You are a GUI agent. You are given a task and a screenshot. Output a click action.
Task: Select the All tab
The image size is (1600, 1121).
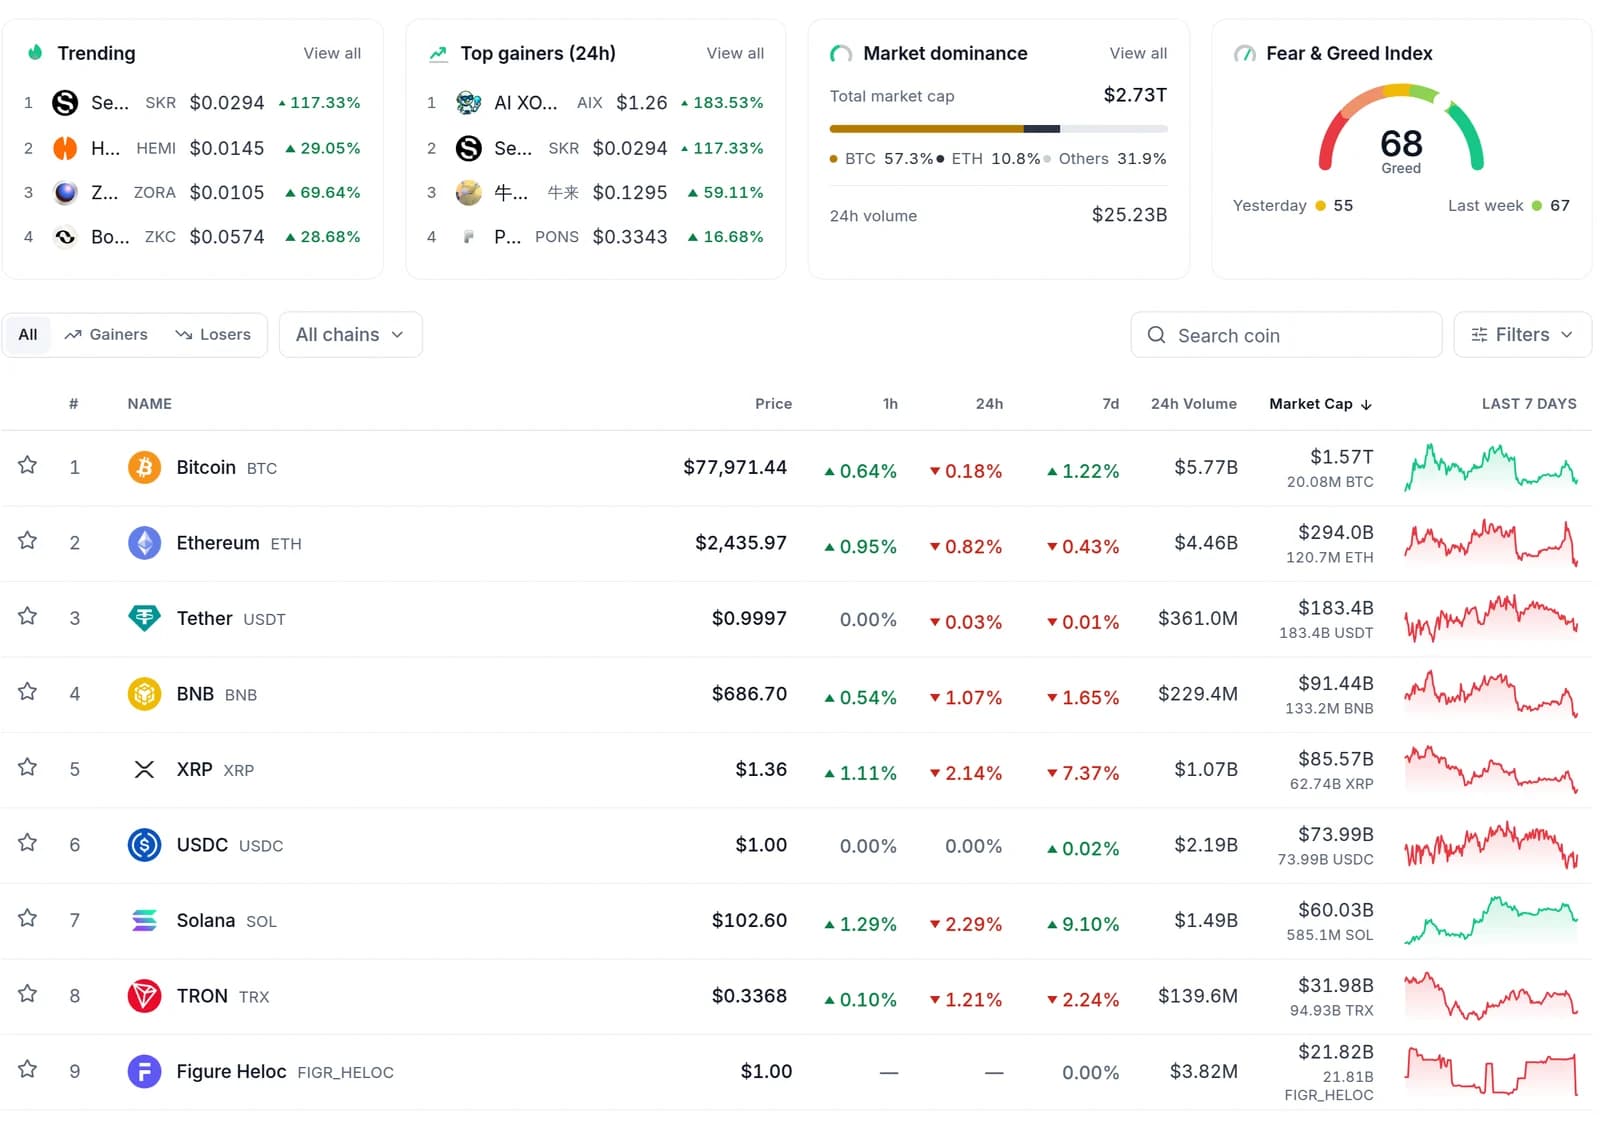click(28, 335)
